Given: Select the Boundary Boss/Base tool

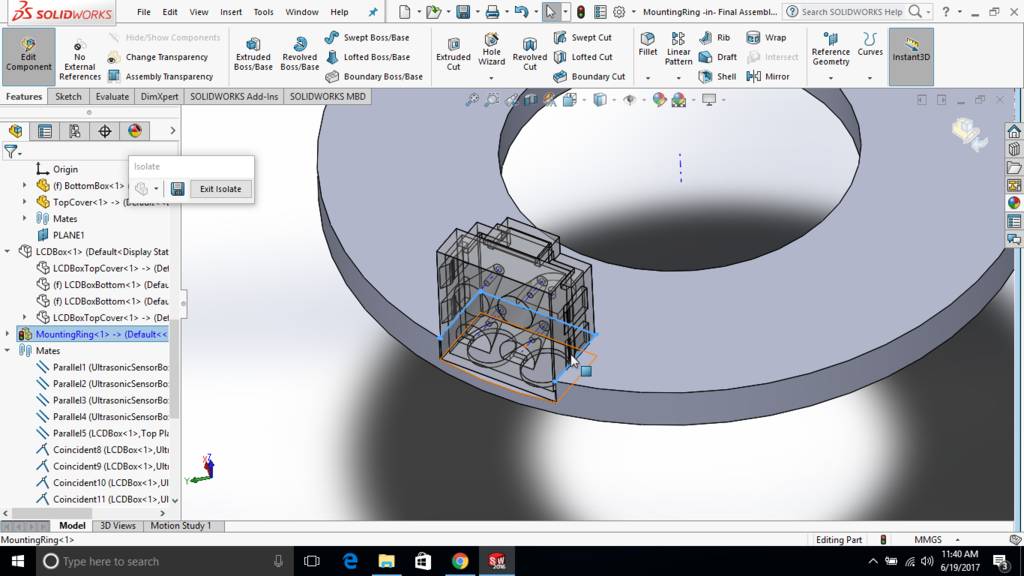Looking at the screenshot, I should pos(374,76).
